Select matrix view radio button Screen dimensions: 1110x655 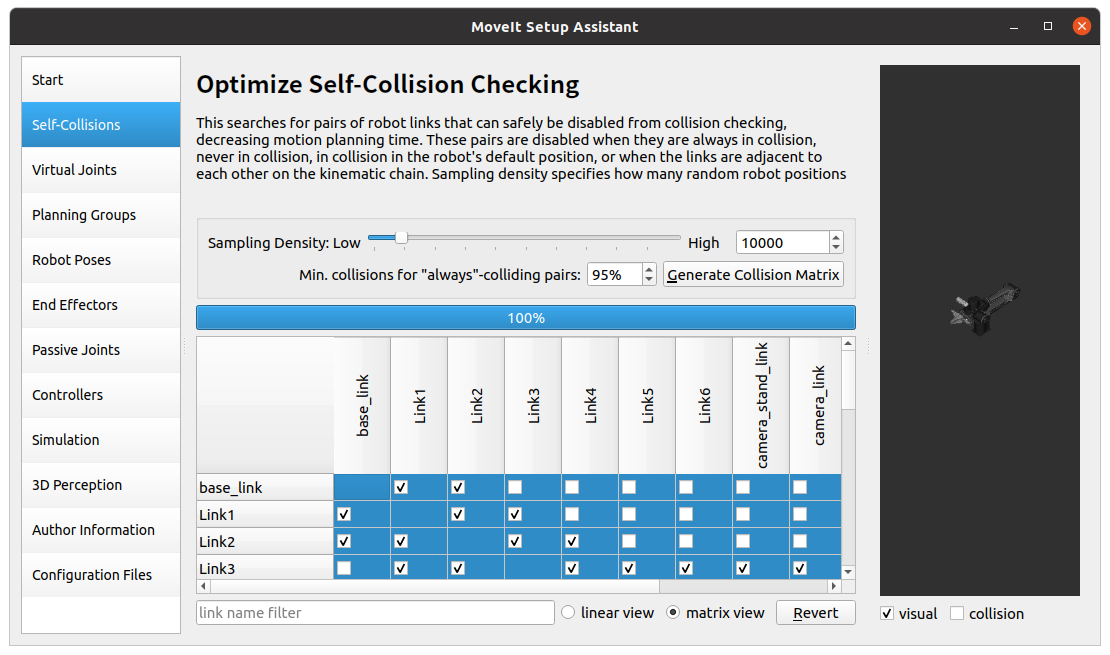pyautogui.click(x=673, y=613)
